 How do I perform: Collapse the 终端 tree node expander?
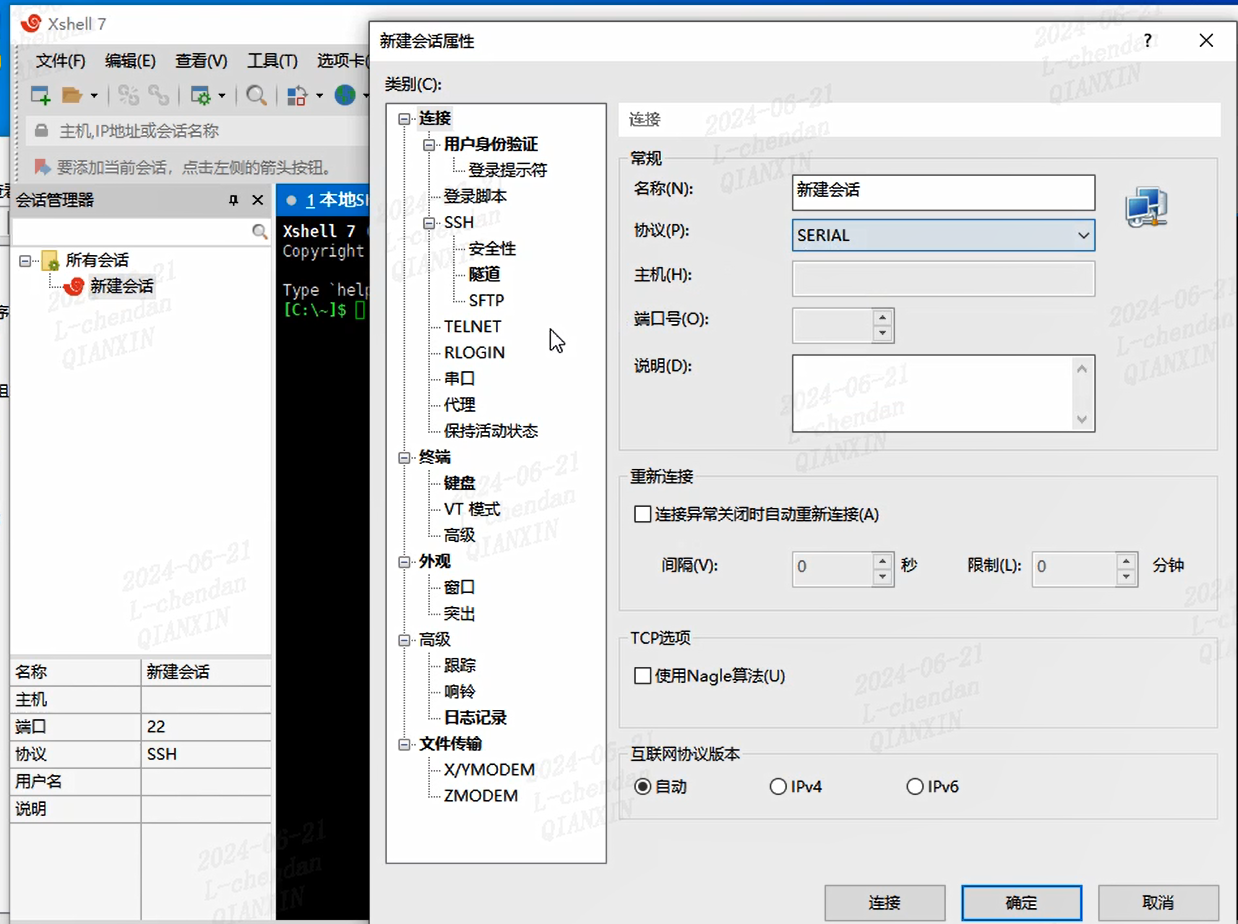tap(405, 458)
